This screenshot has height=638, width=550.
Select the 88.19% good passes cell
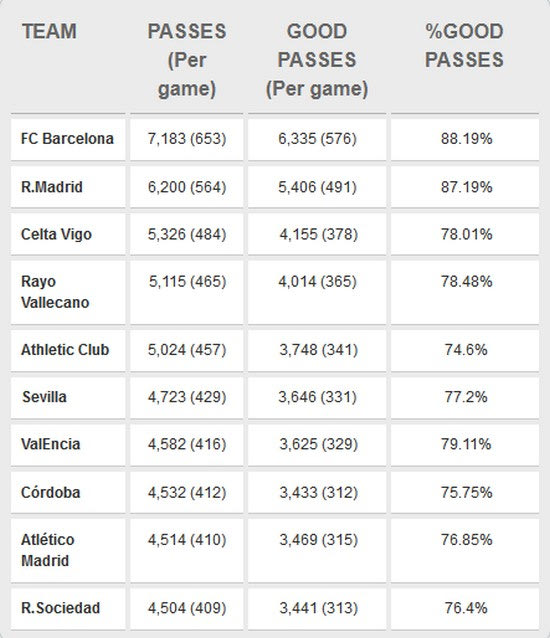[x=467, y=139]
